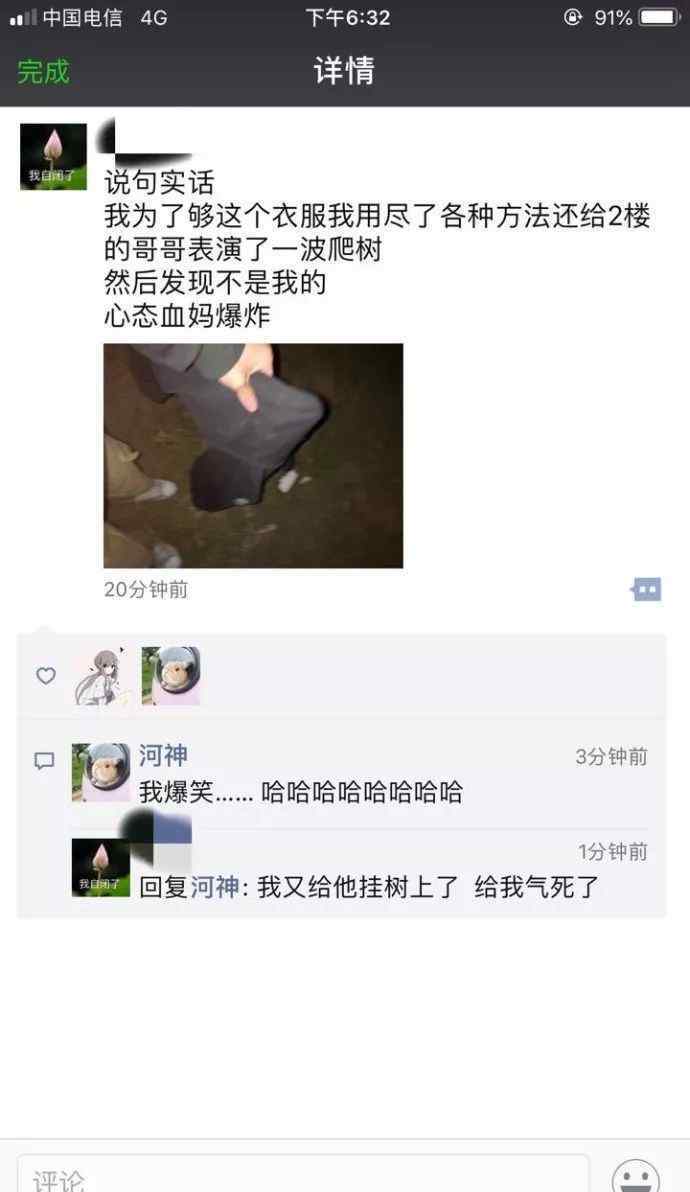
Task: Tap the blurred poster name at top
Action: (x=144, y=144)
